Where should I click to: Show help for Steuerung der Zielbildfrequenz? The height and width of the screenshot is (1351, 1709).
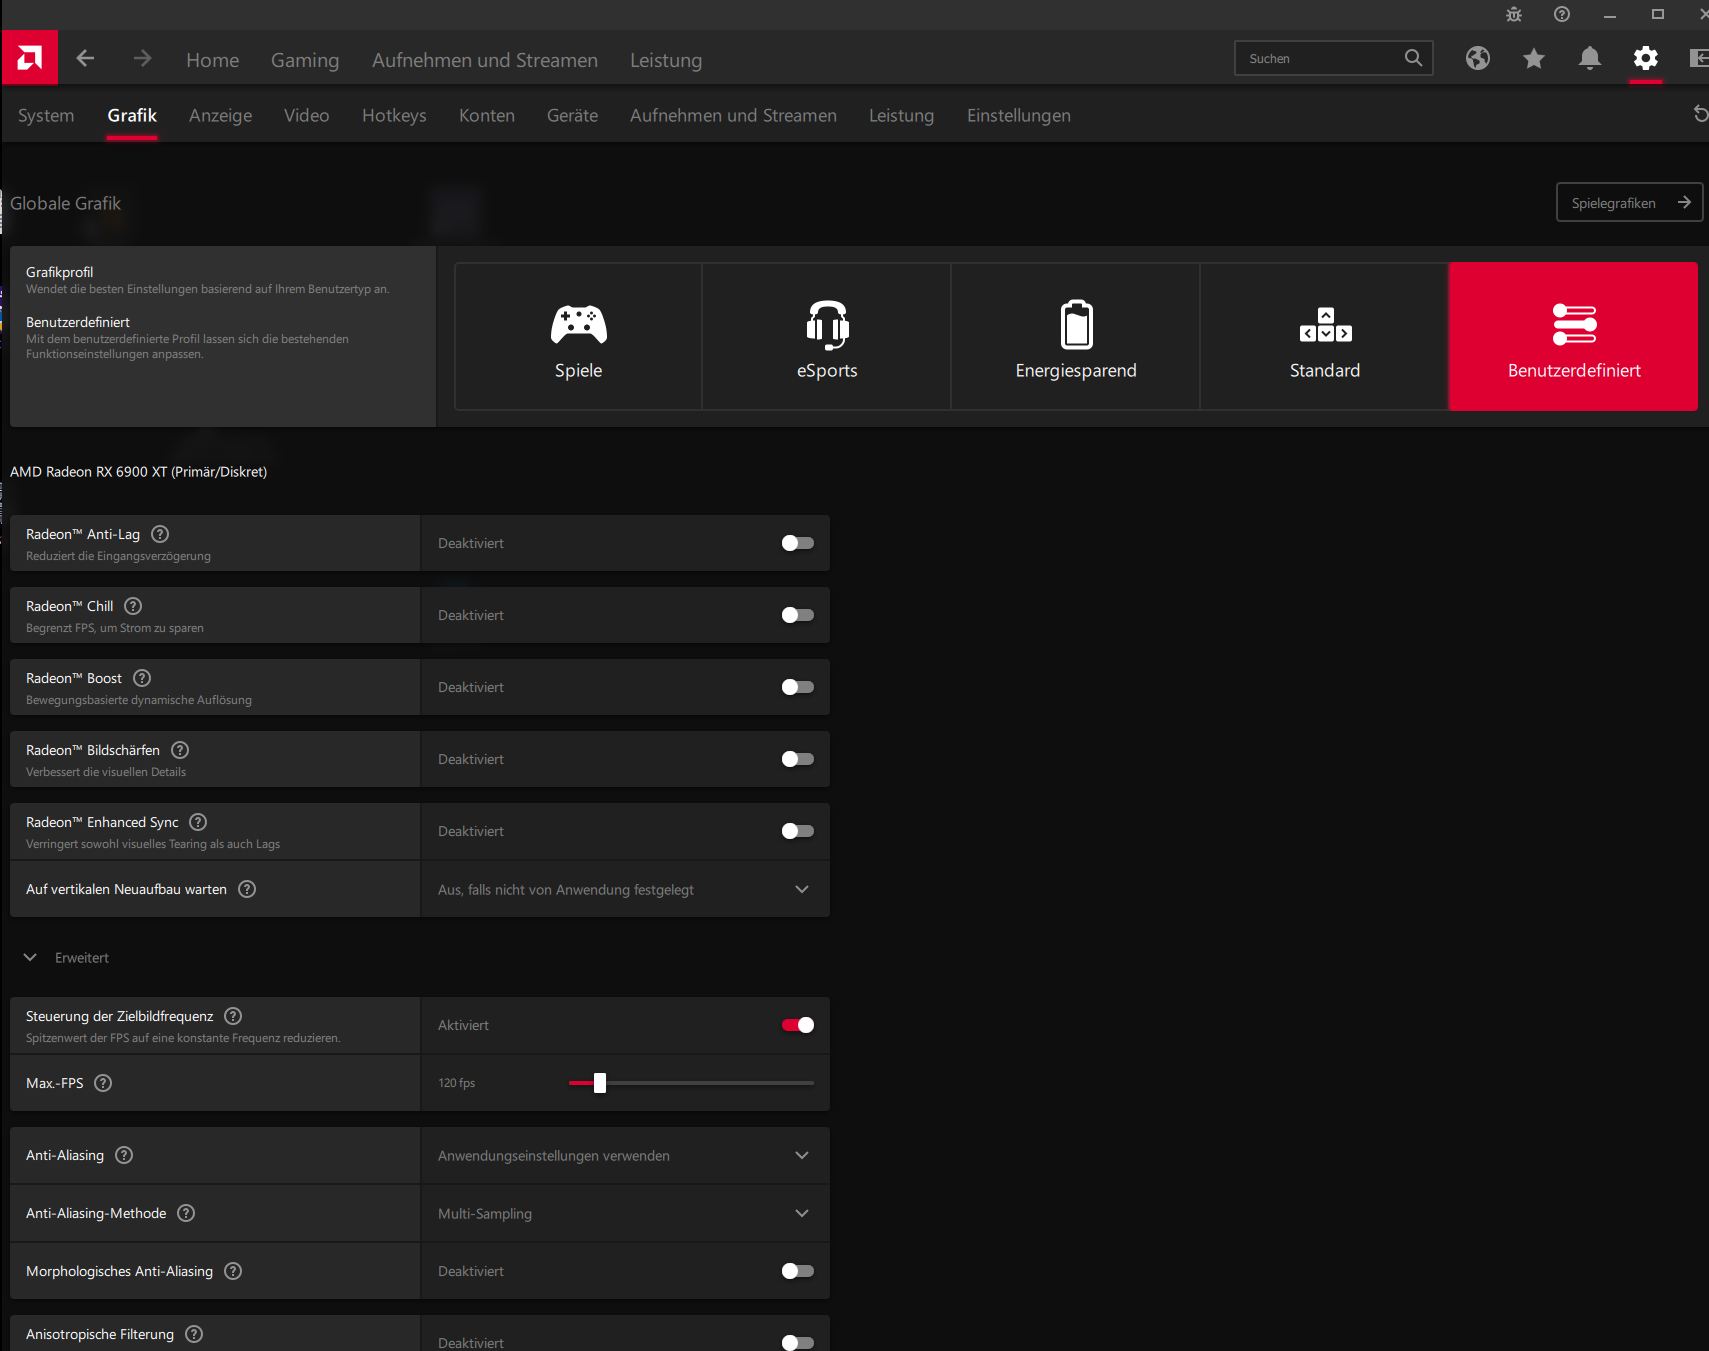click(x=233, y=1016)
